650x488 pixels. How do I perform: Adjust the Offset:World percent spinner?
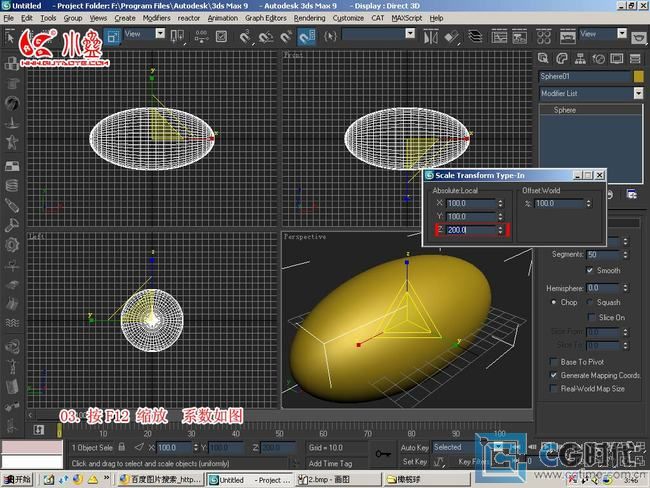click(588, 203)
